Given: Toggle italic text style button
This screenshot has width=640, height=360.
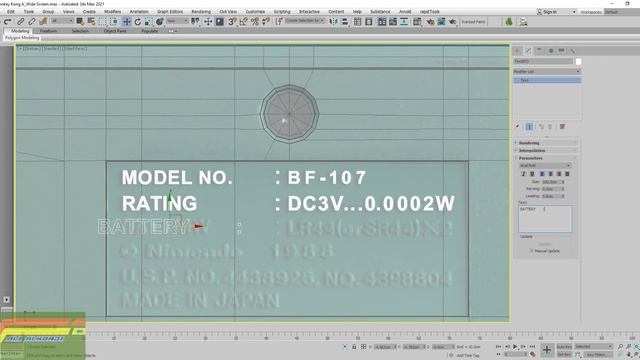Looking at the screenshot, I should coord(523,174).
